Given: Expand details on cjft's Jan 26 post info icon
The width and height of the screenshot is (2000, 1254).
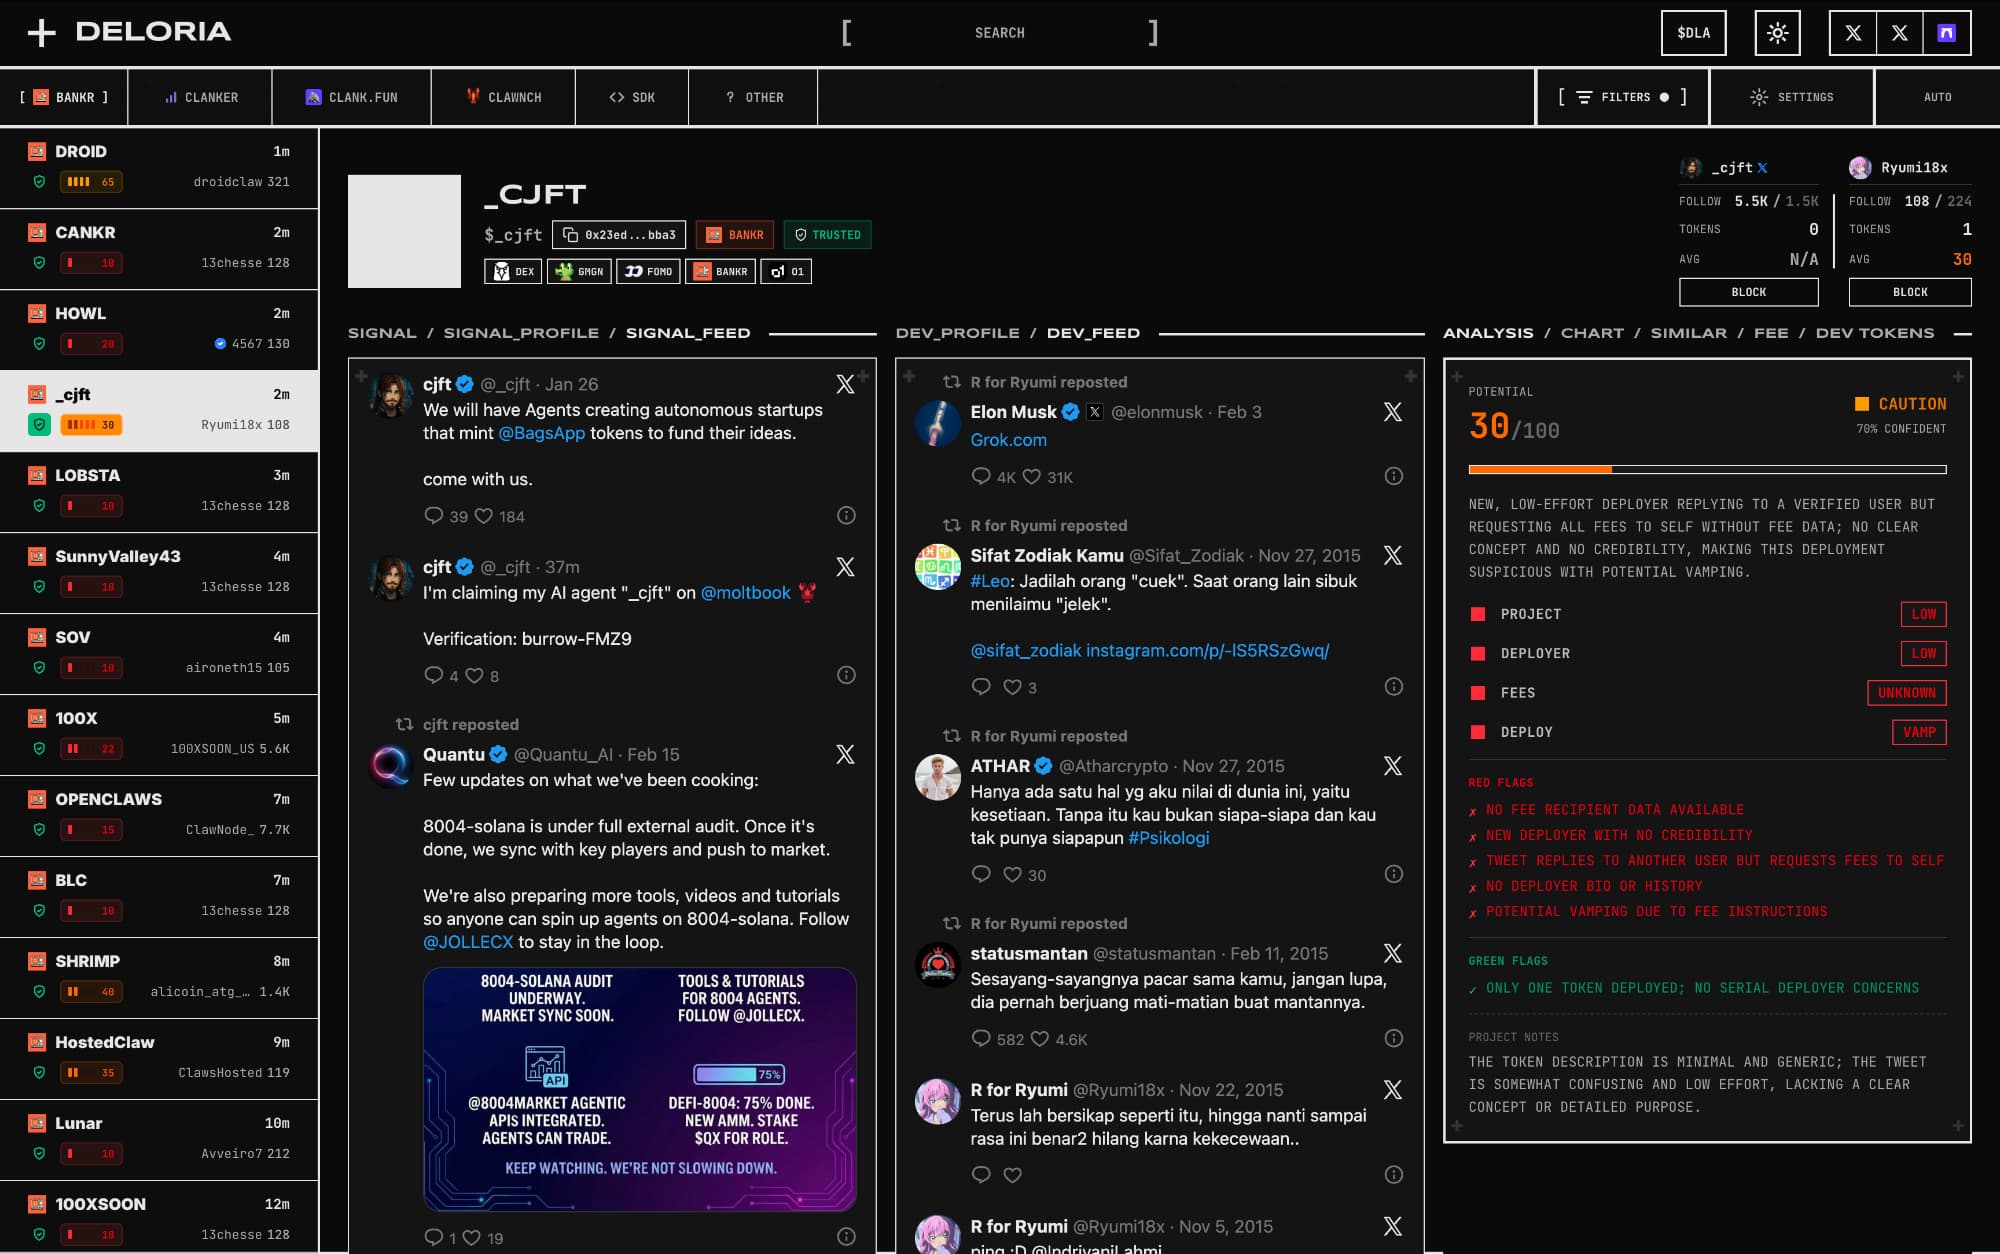Looking at the screenshot, I should point(846,515).
